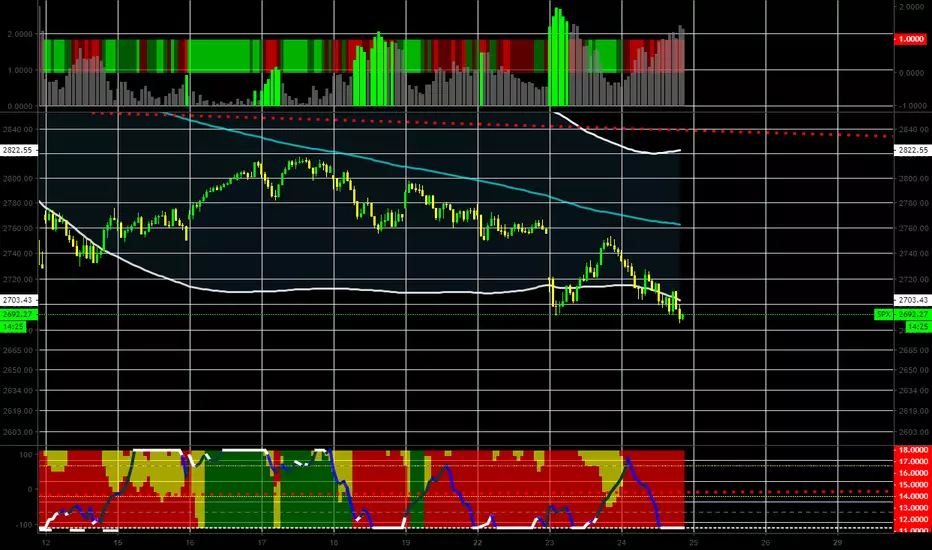Click the red 1.0000 value label in the top indicator scale
This screenshot has height=550, width=932.
tap(911, 39)
